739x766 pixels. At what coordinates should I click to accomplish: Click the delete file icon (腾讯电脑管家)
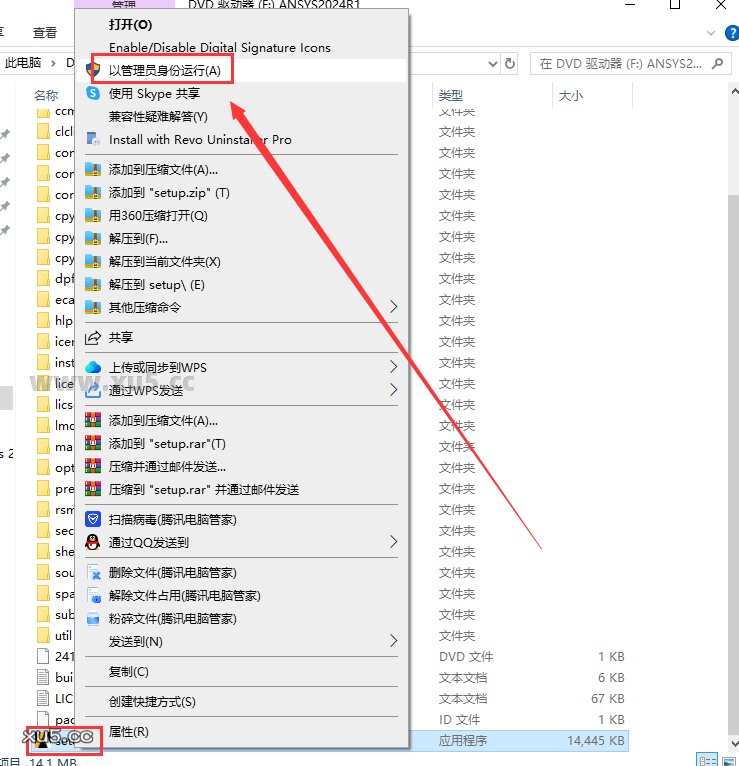pos(93,572)
